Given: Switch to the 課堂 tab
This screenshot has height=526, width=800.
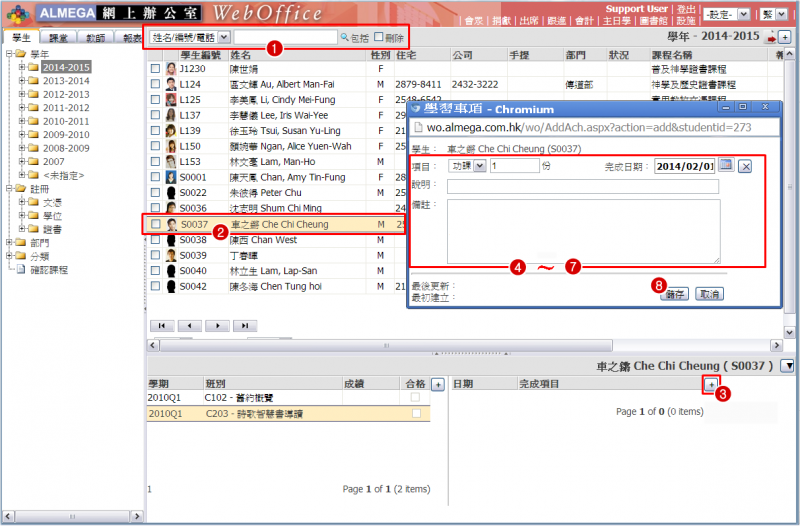Looking at the screenshot, I should [58, 38].
